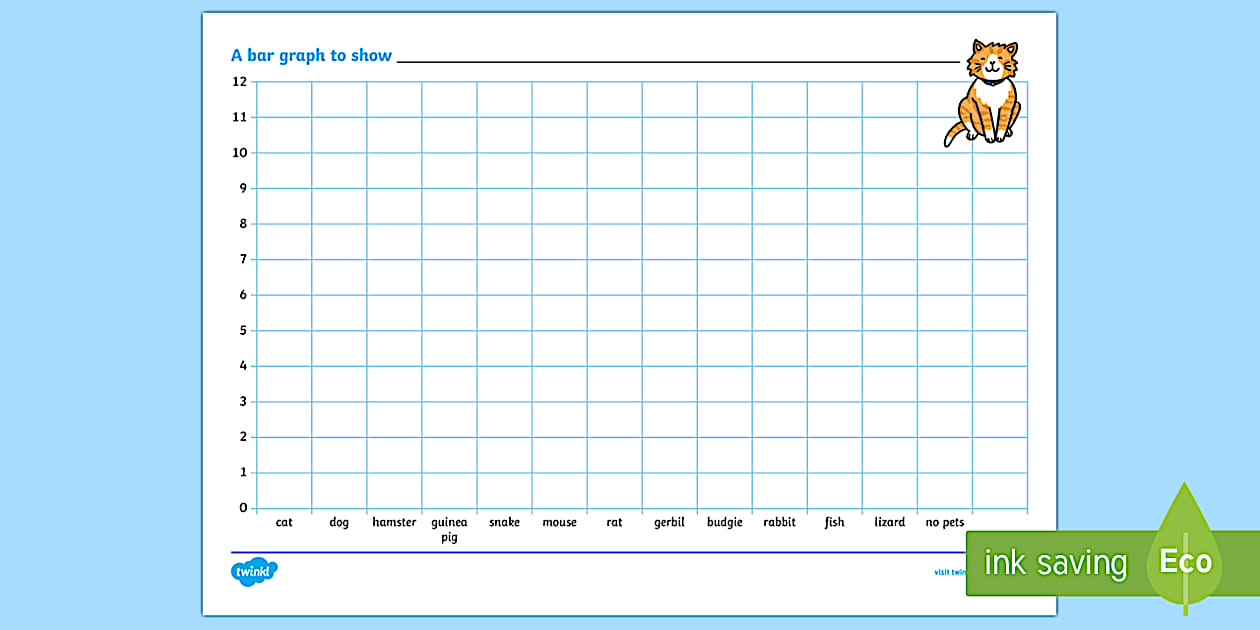Select the 'guinea pig' axis label
Screen dimensions: 1260x630
(449, 528)
